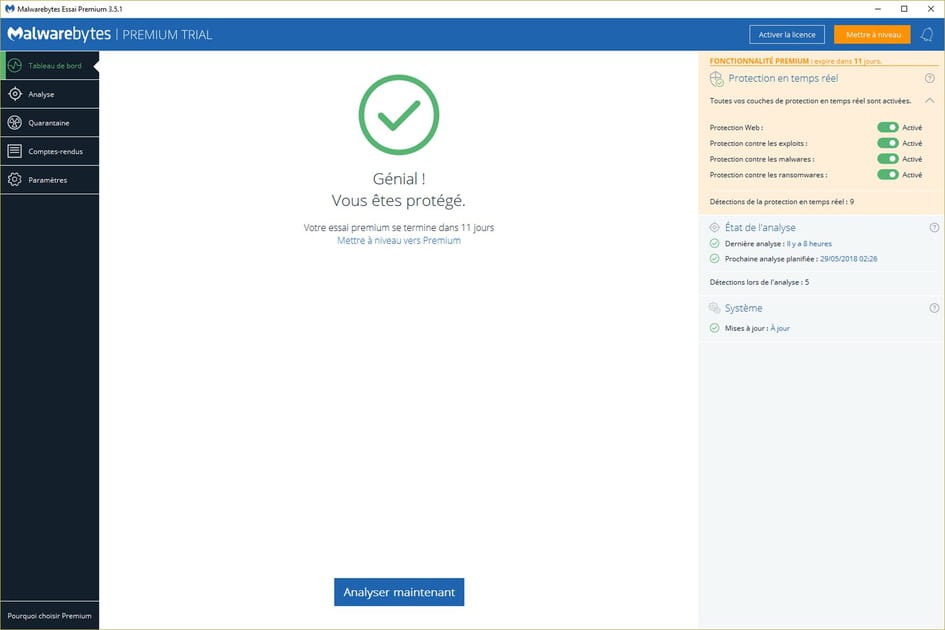The height and width of the screenshot is (630, 945).
Task: Click the Système help question mark
Action: pos(935,307)
